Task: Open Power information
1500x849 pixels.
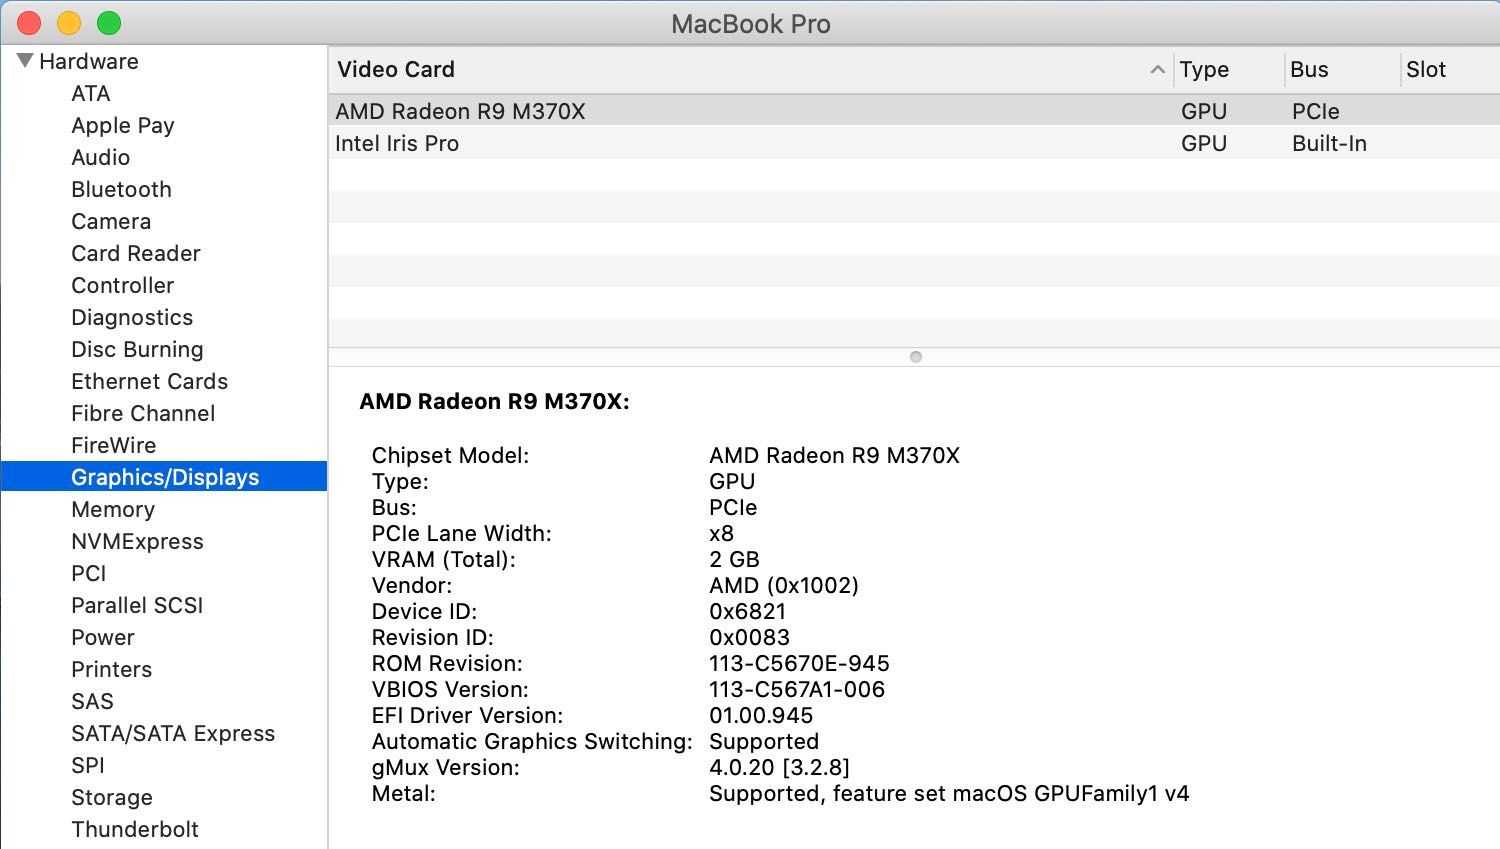Action: point(102,637)
